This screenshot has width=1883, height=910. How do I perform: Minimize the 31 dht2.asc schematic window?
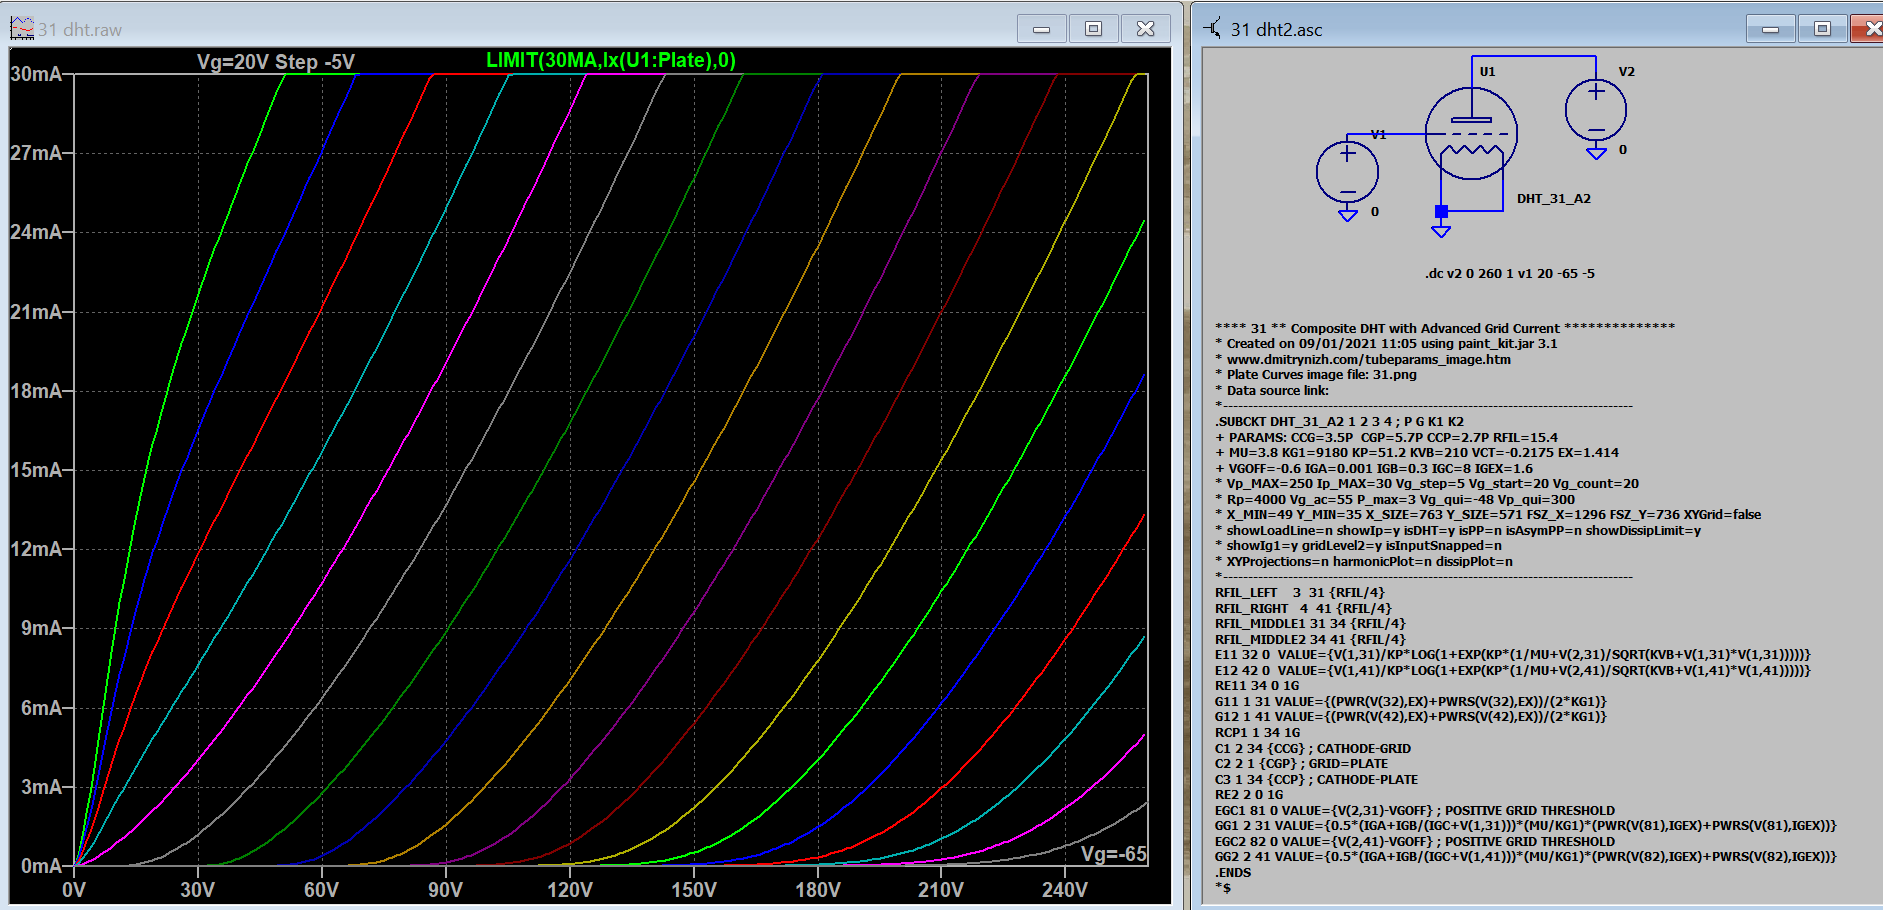1770,29
